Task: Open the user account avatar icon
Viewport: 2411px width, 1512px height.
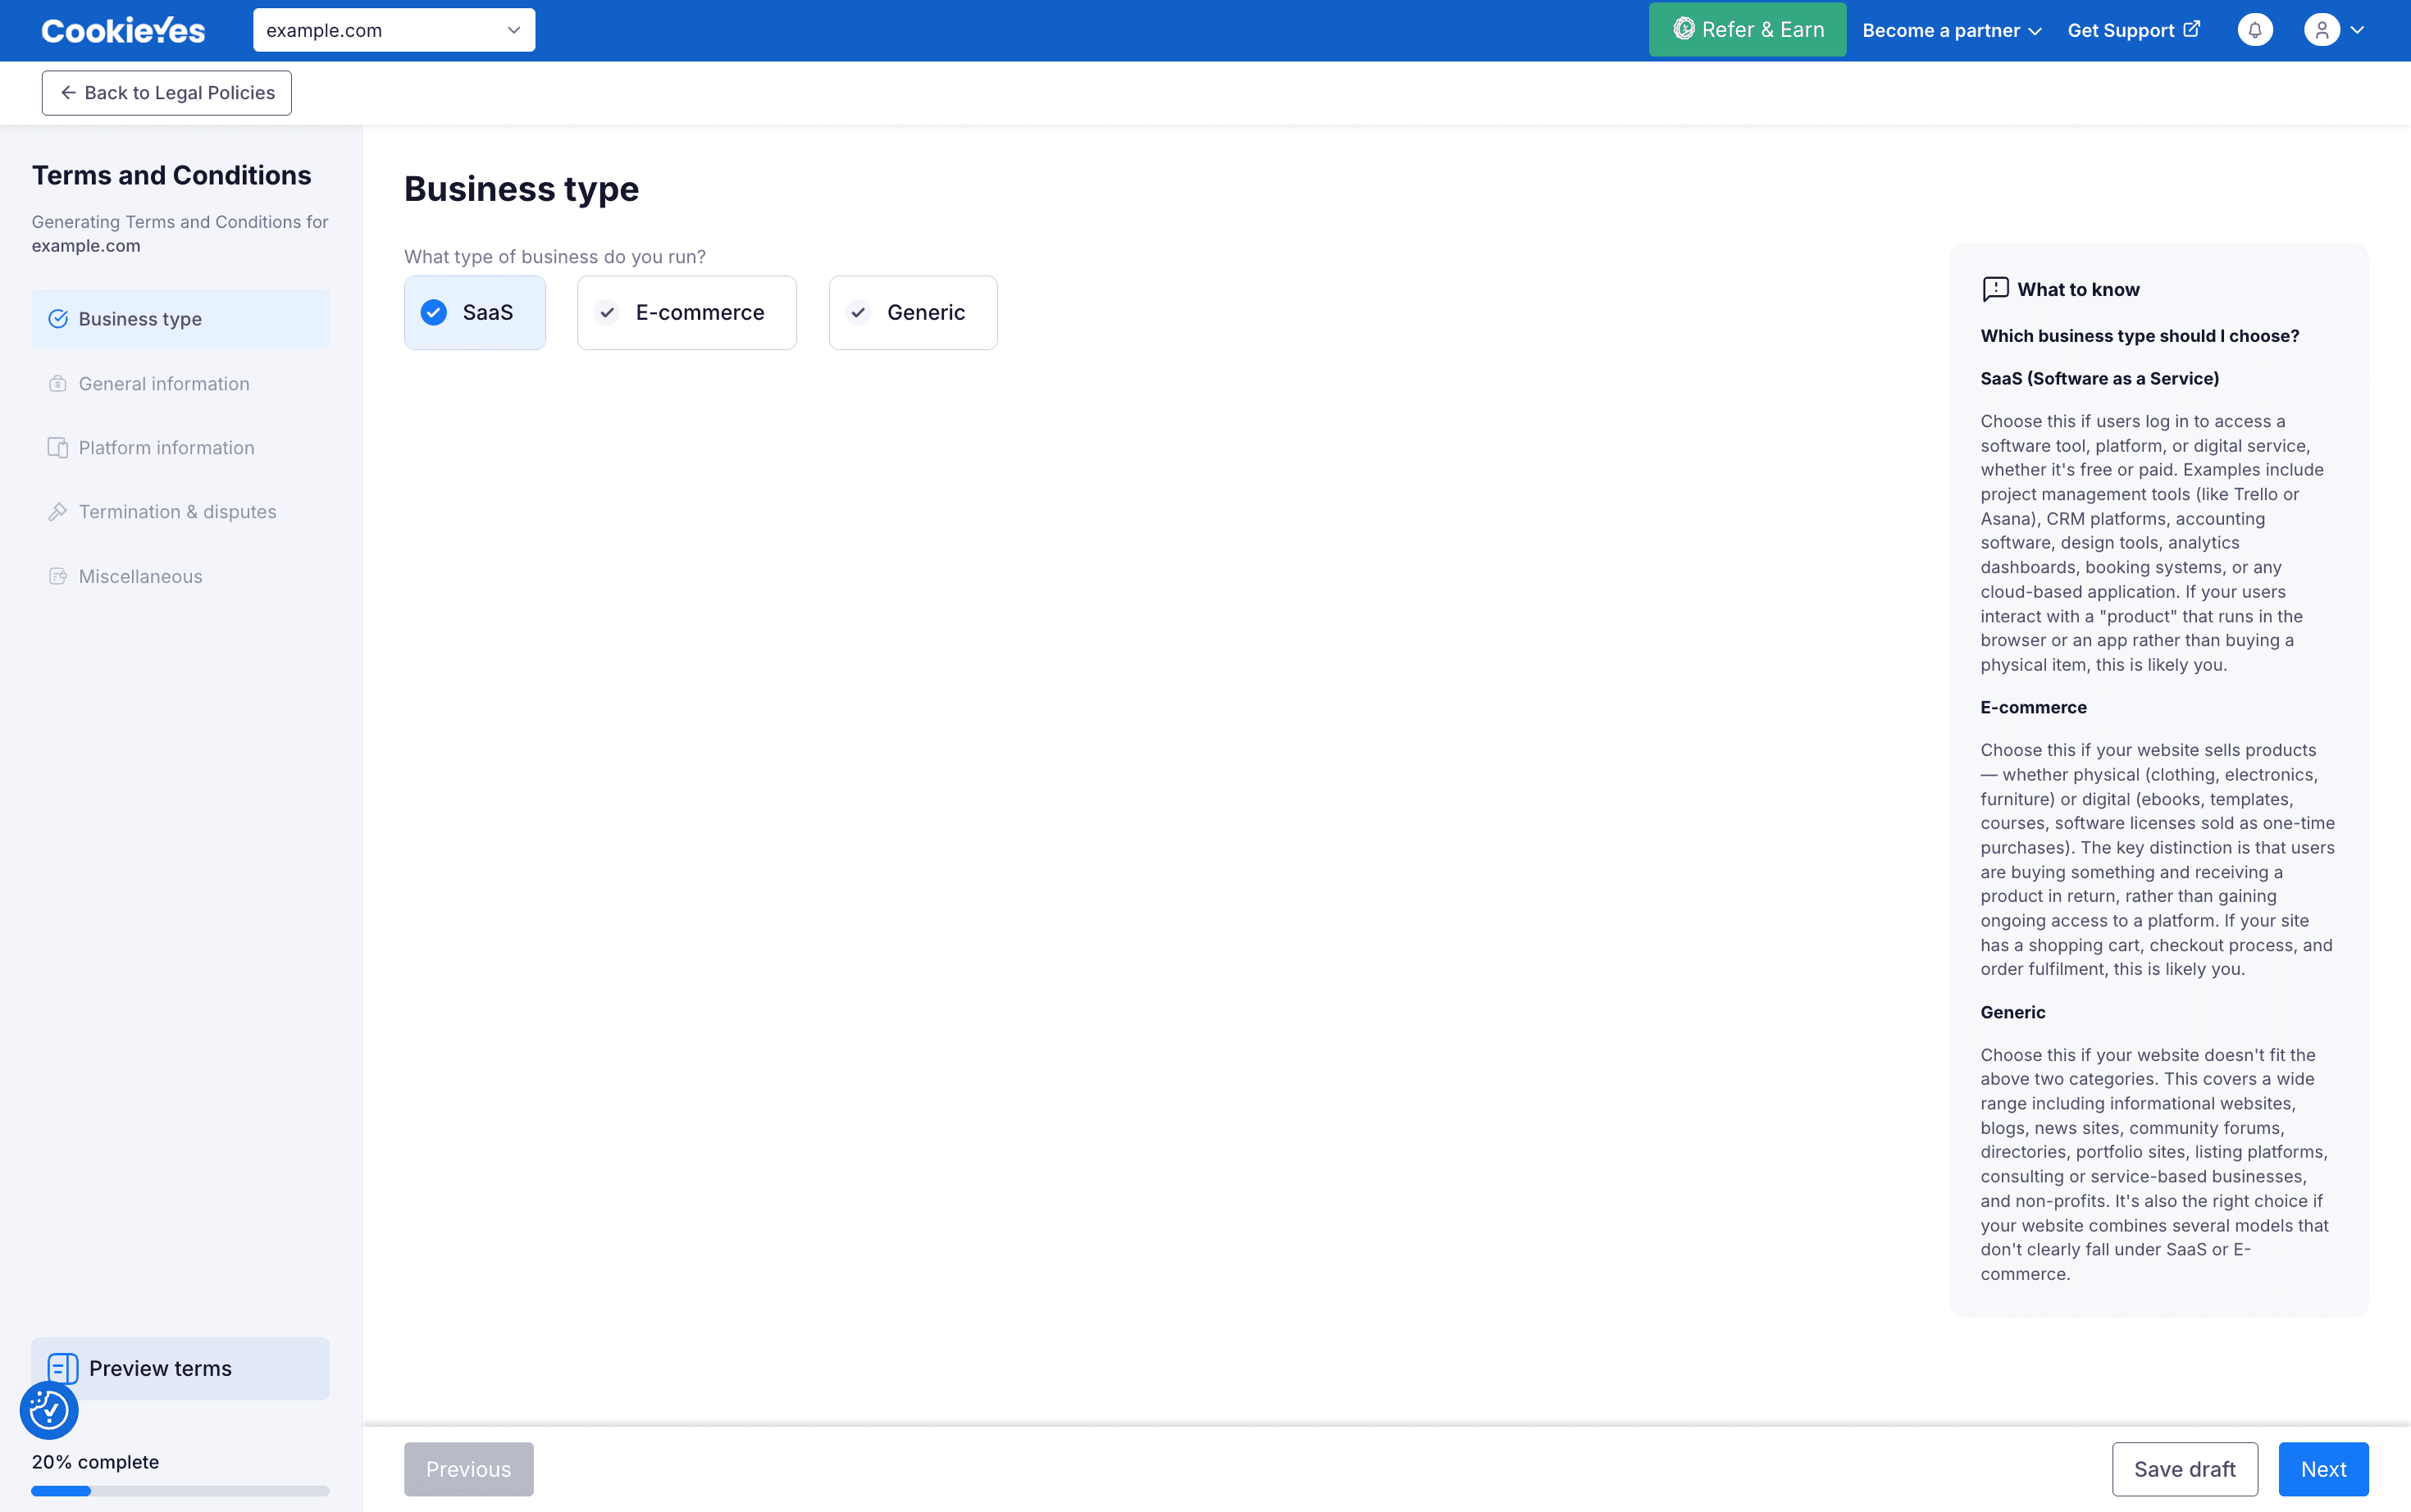Action: click(2321, 30)
